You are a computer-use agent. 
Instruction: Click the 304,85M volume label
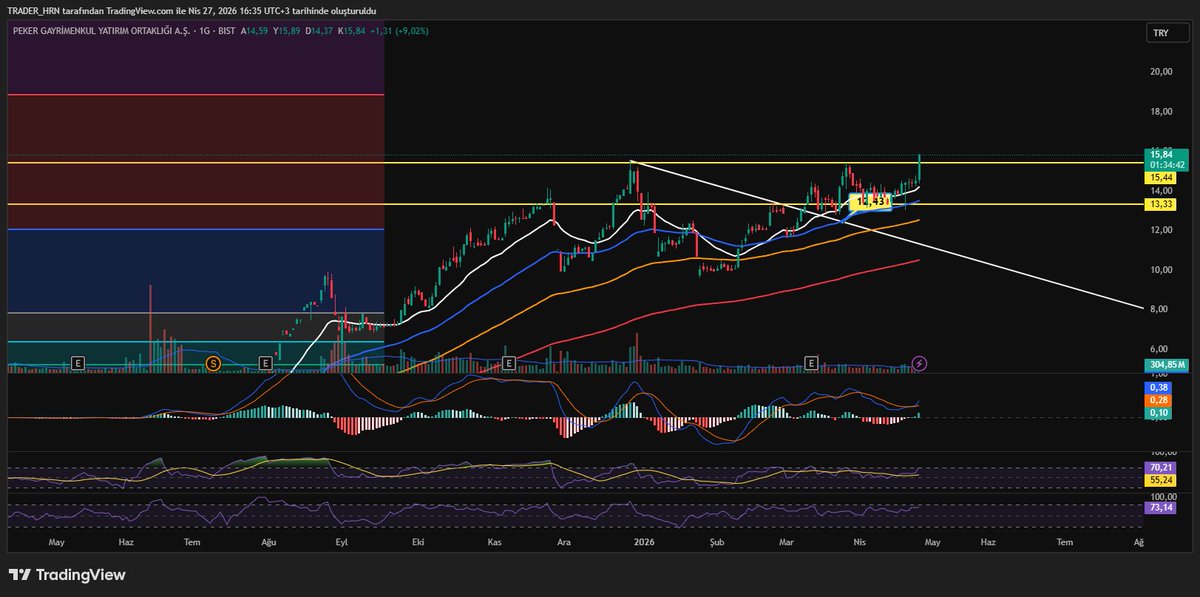(x=1167, y=365)
